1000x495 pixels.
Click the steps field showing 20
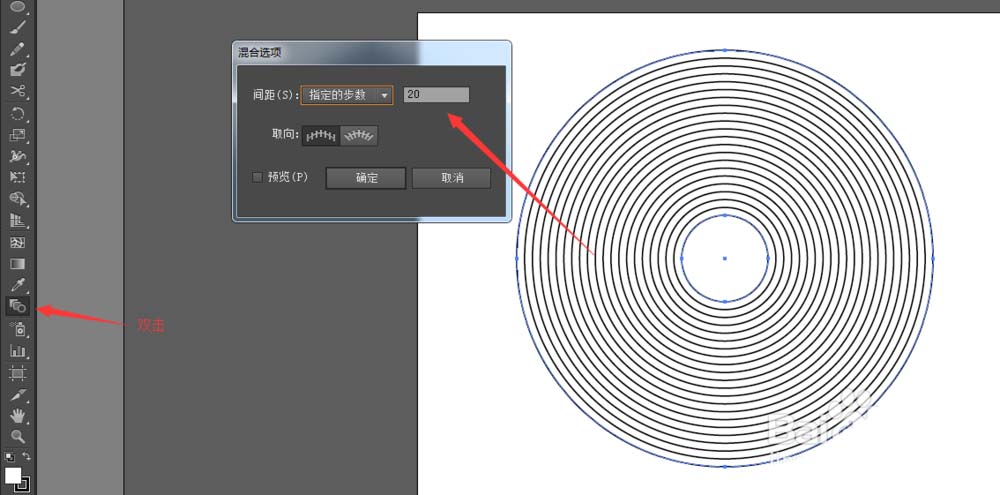436,94
